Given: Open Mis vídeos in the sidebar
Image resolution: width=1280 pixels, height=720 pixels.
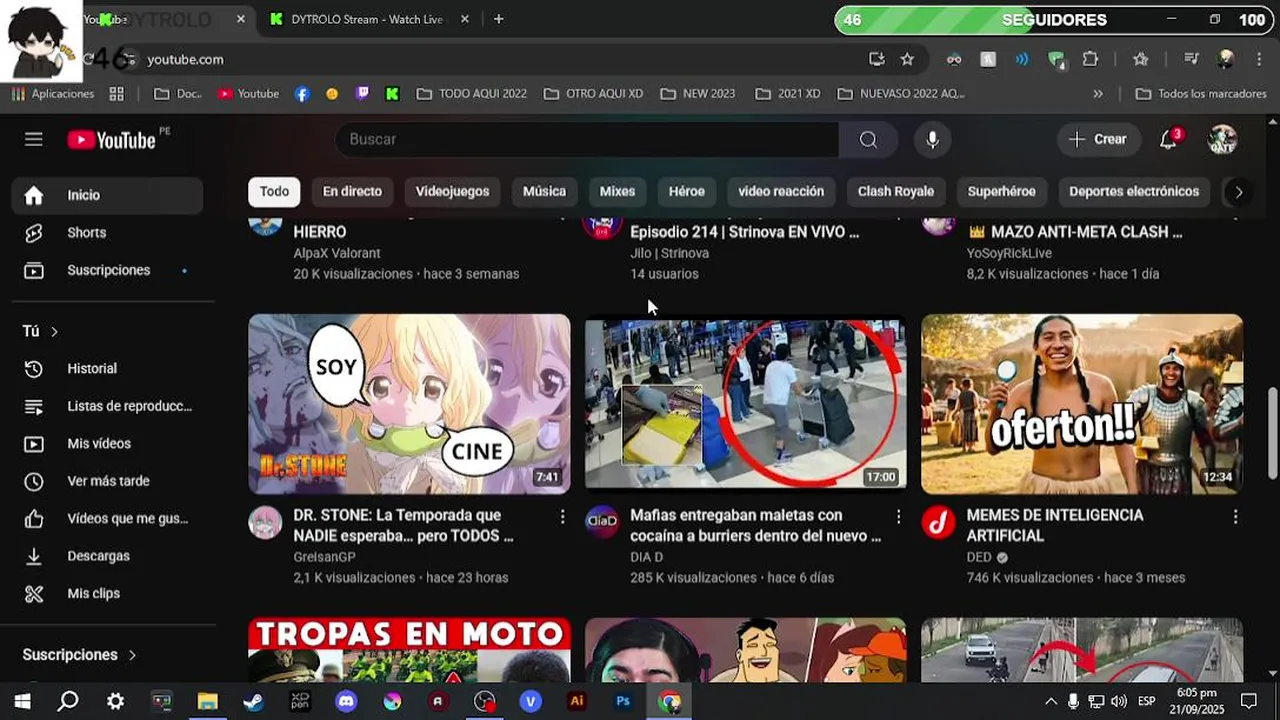Looking at the screenshot, I should [x=107, y=443].
